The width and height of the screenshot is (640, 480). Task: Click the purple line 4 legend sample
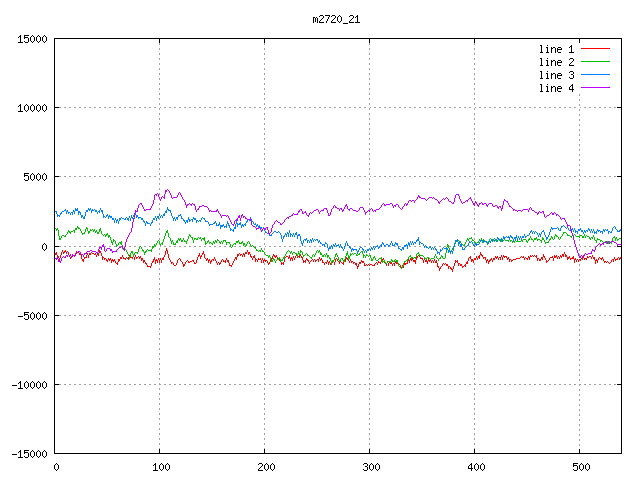595,88
